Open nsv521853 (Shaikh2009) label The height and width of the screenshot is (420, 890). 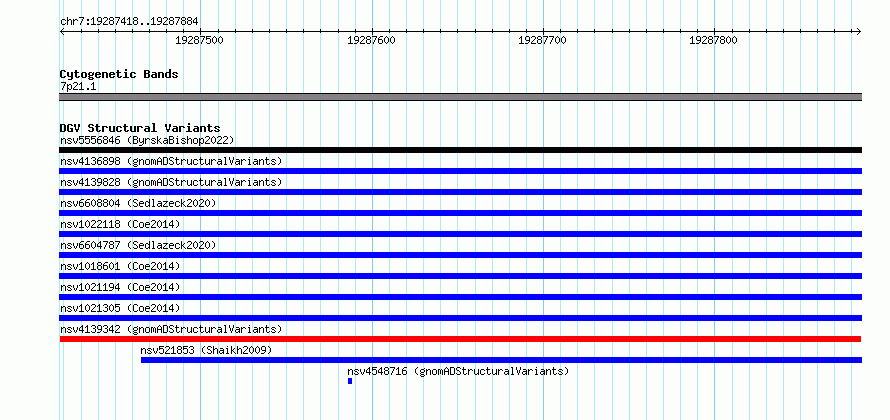coord(207,350)
